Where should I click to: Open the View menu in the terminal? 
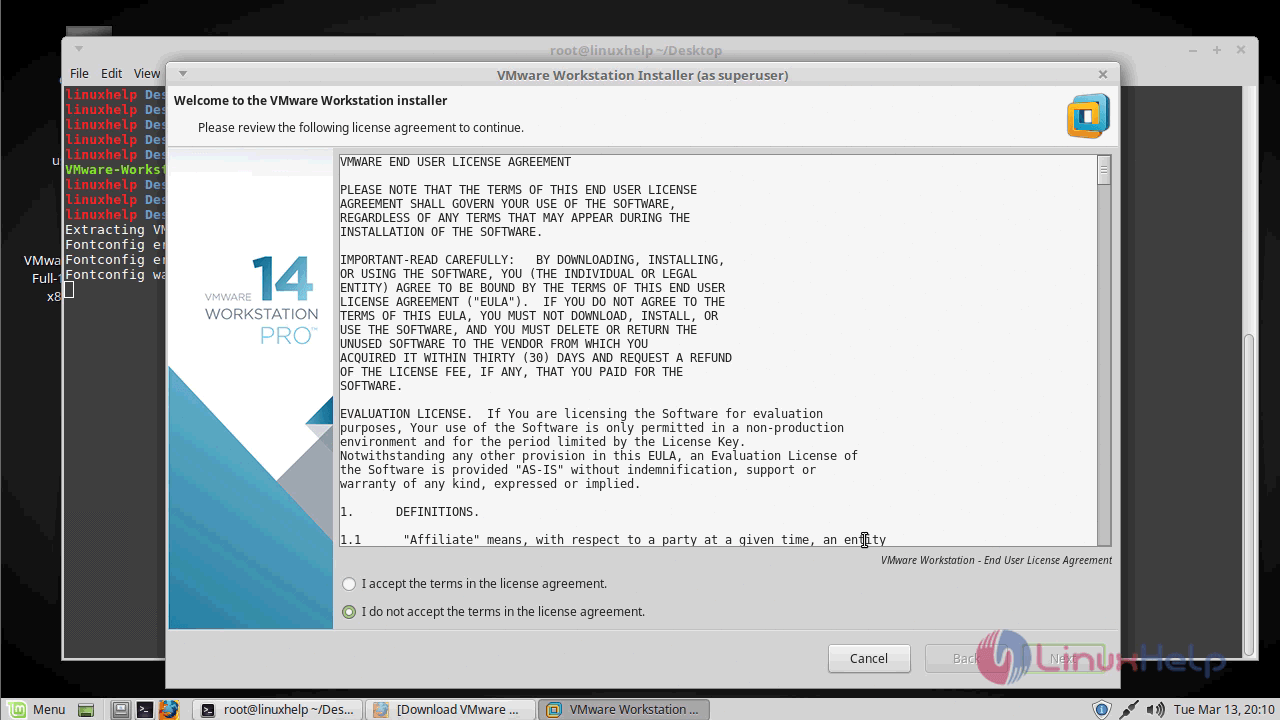(147, 73)
